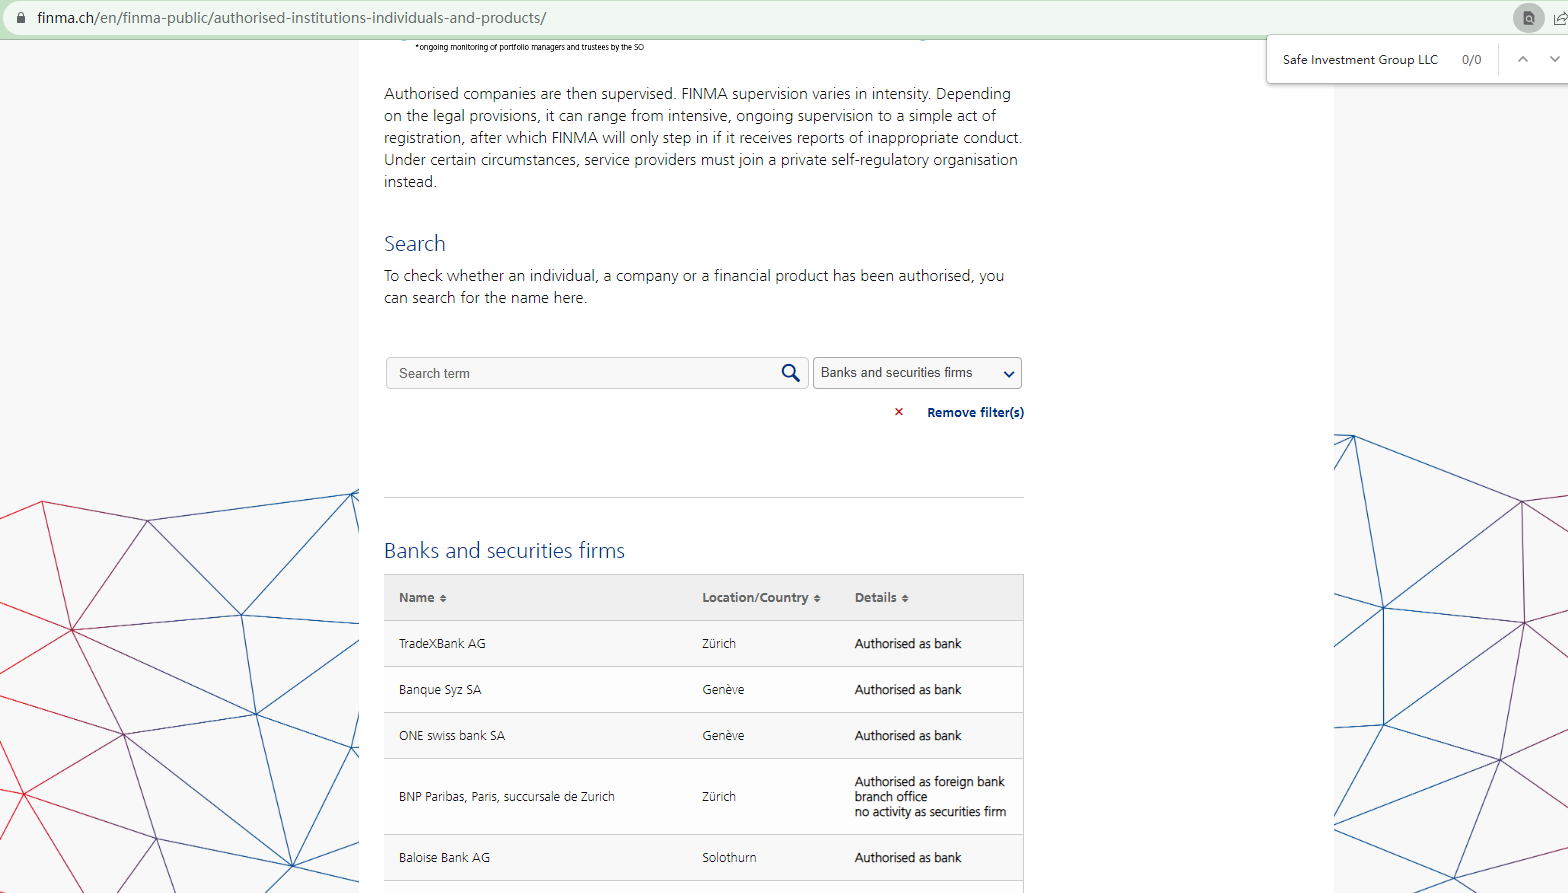Open the Banks and securities firms dropdown
Viewport: 1568px width, 893px height.
(x=917, y=373)
